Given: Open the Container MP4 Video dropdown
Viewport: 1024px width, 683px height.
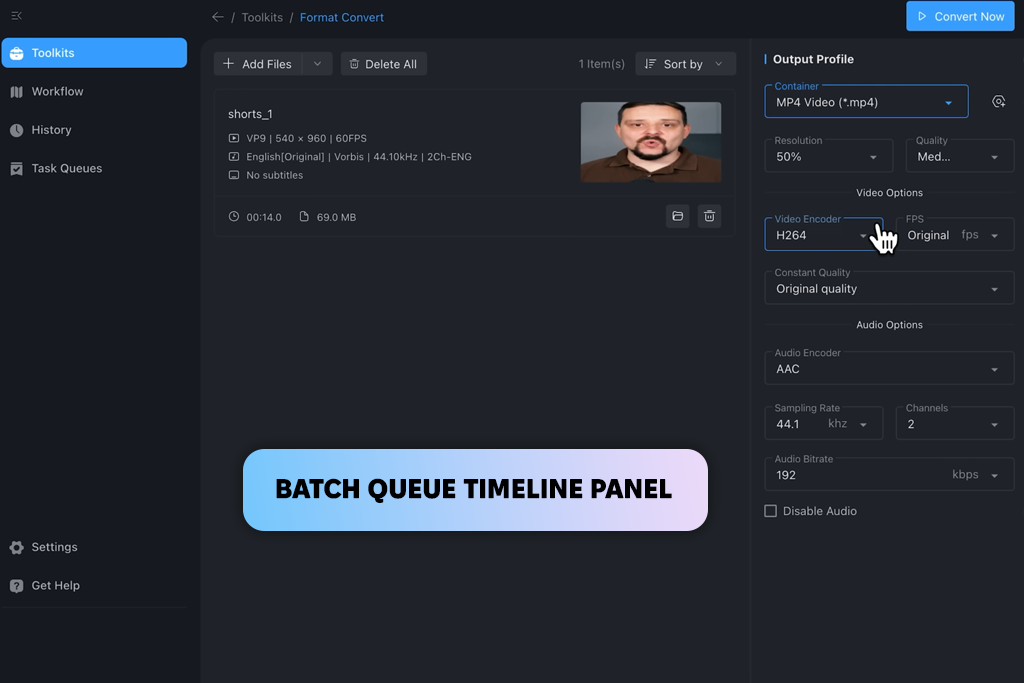Looking at the screenshot, I should tap(866, 102).
